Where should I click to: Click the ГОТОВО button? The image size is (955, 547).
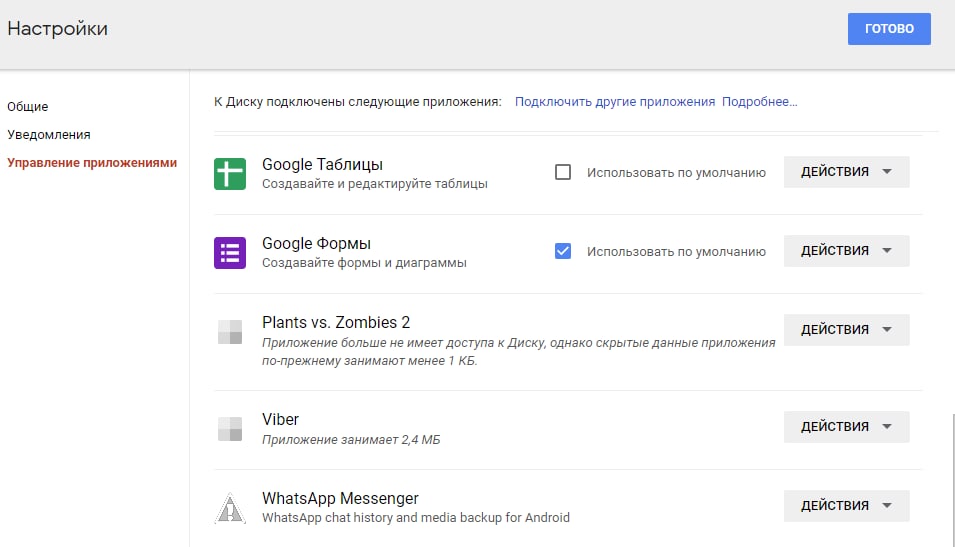(889, 29)
